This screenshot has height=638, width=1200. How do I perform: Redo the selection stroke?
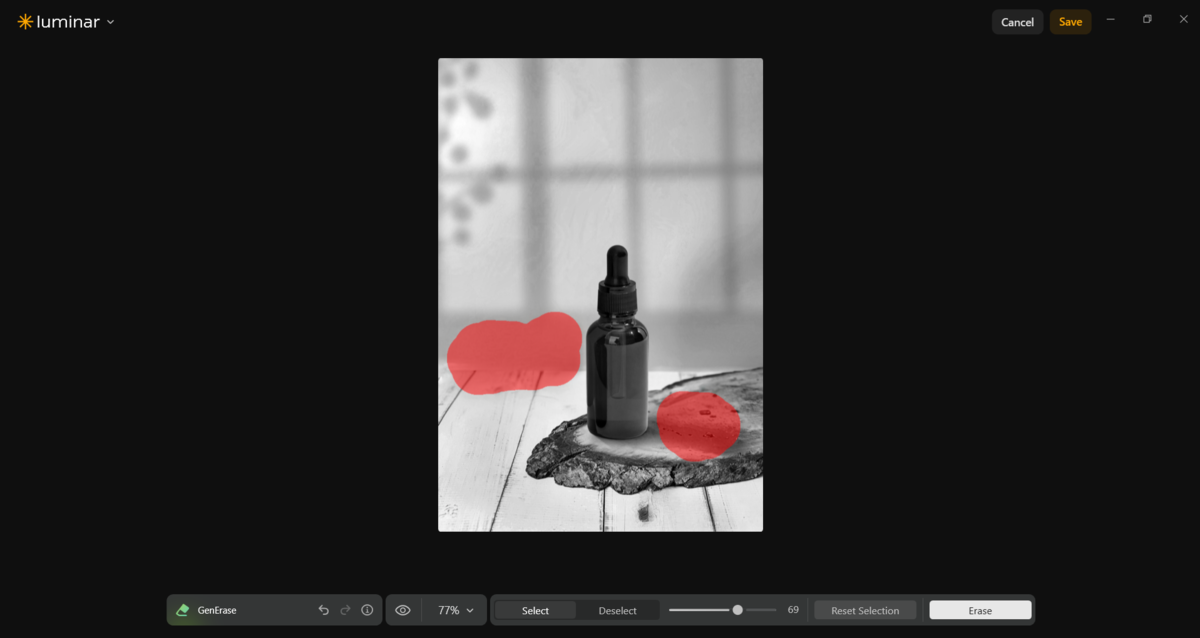coord(345,610)
